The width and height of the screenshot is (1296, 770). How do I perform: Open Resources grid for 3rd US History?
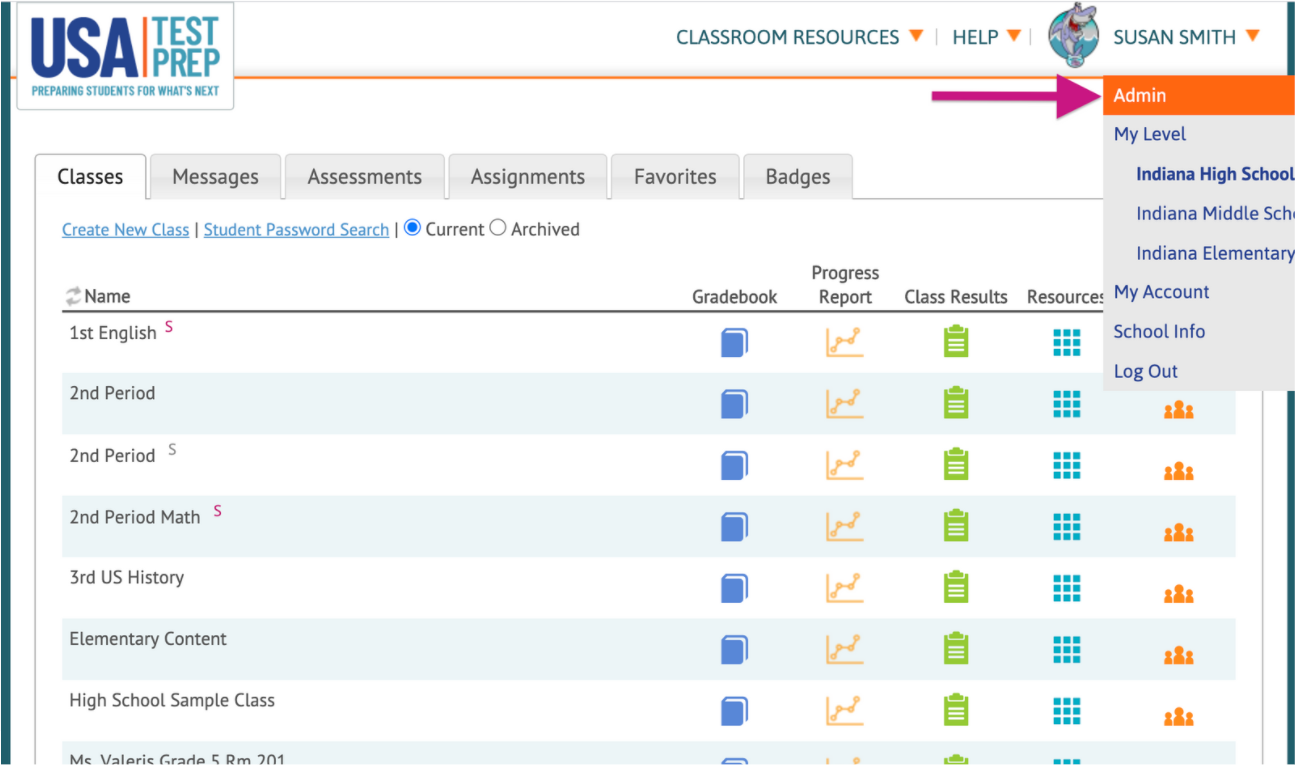pyautogui.click(x=1067, y=588)
